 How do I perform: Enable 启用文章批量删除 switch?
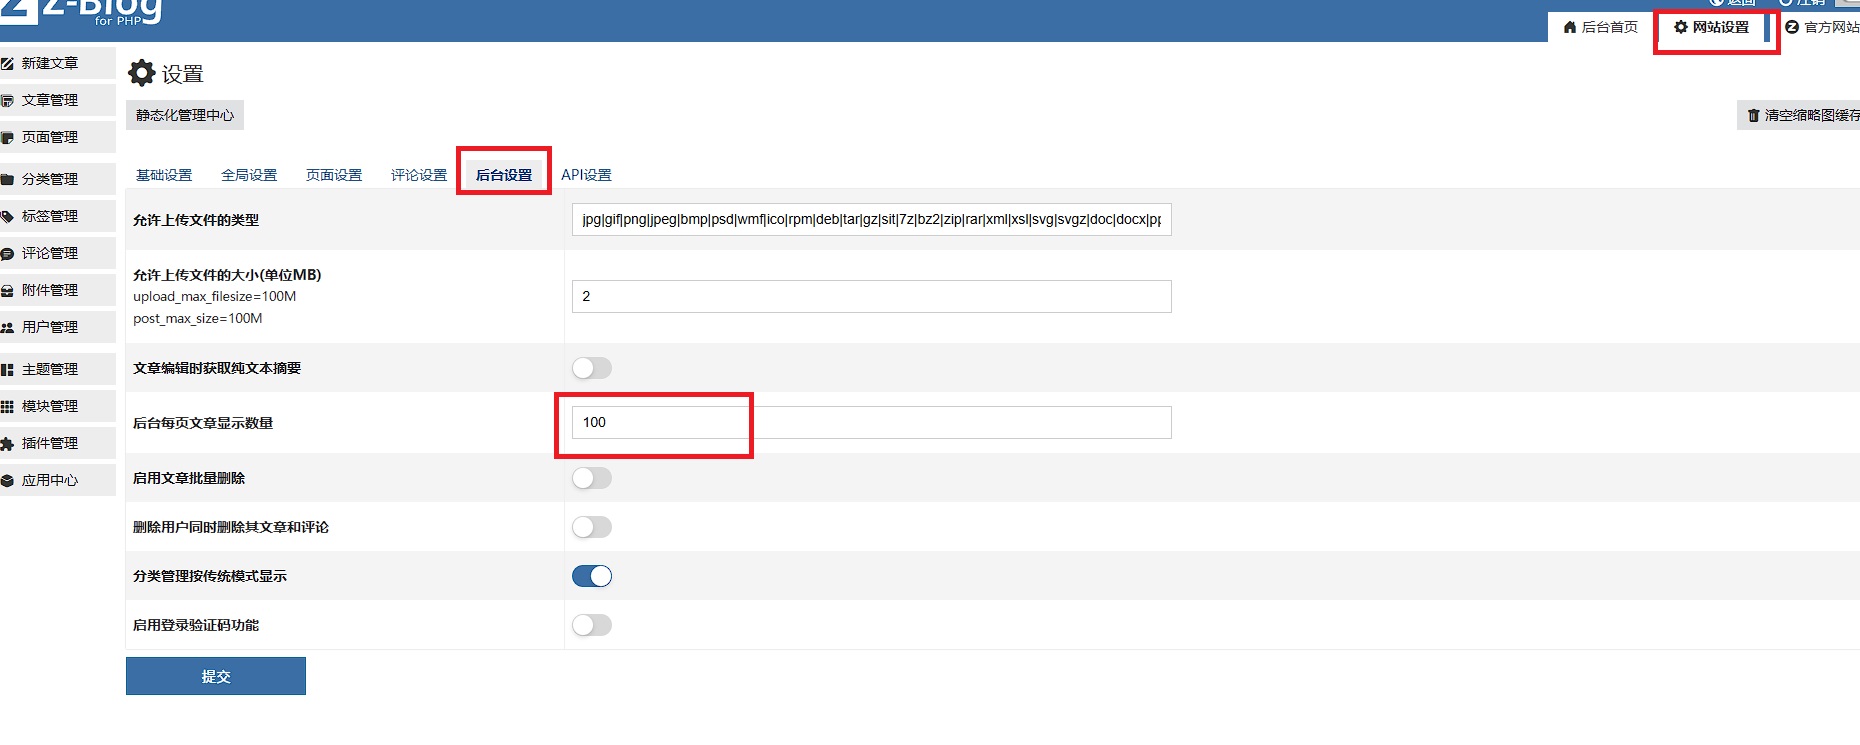click(x=592, y=478)
